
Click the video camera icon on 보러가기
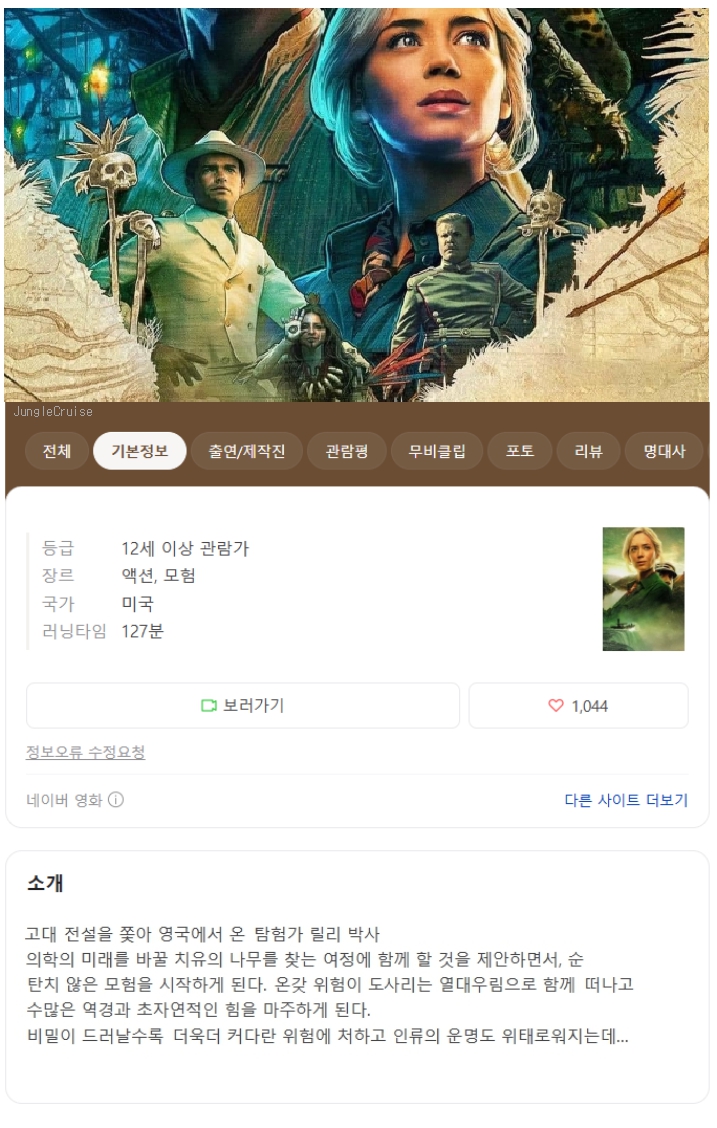click(209, 706)
